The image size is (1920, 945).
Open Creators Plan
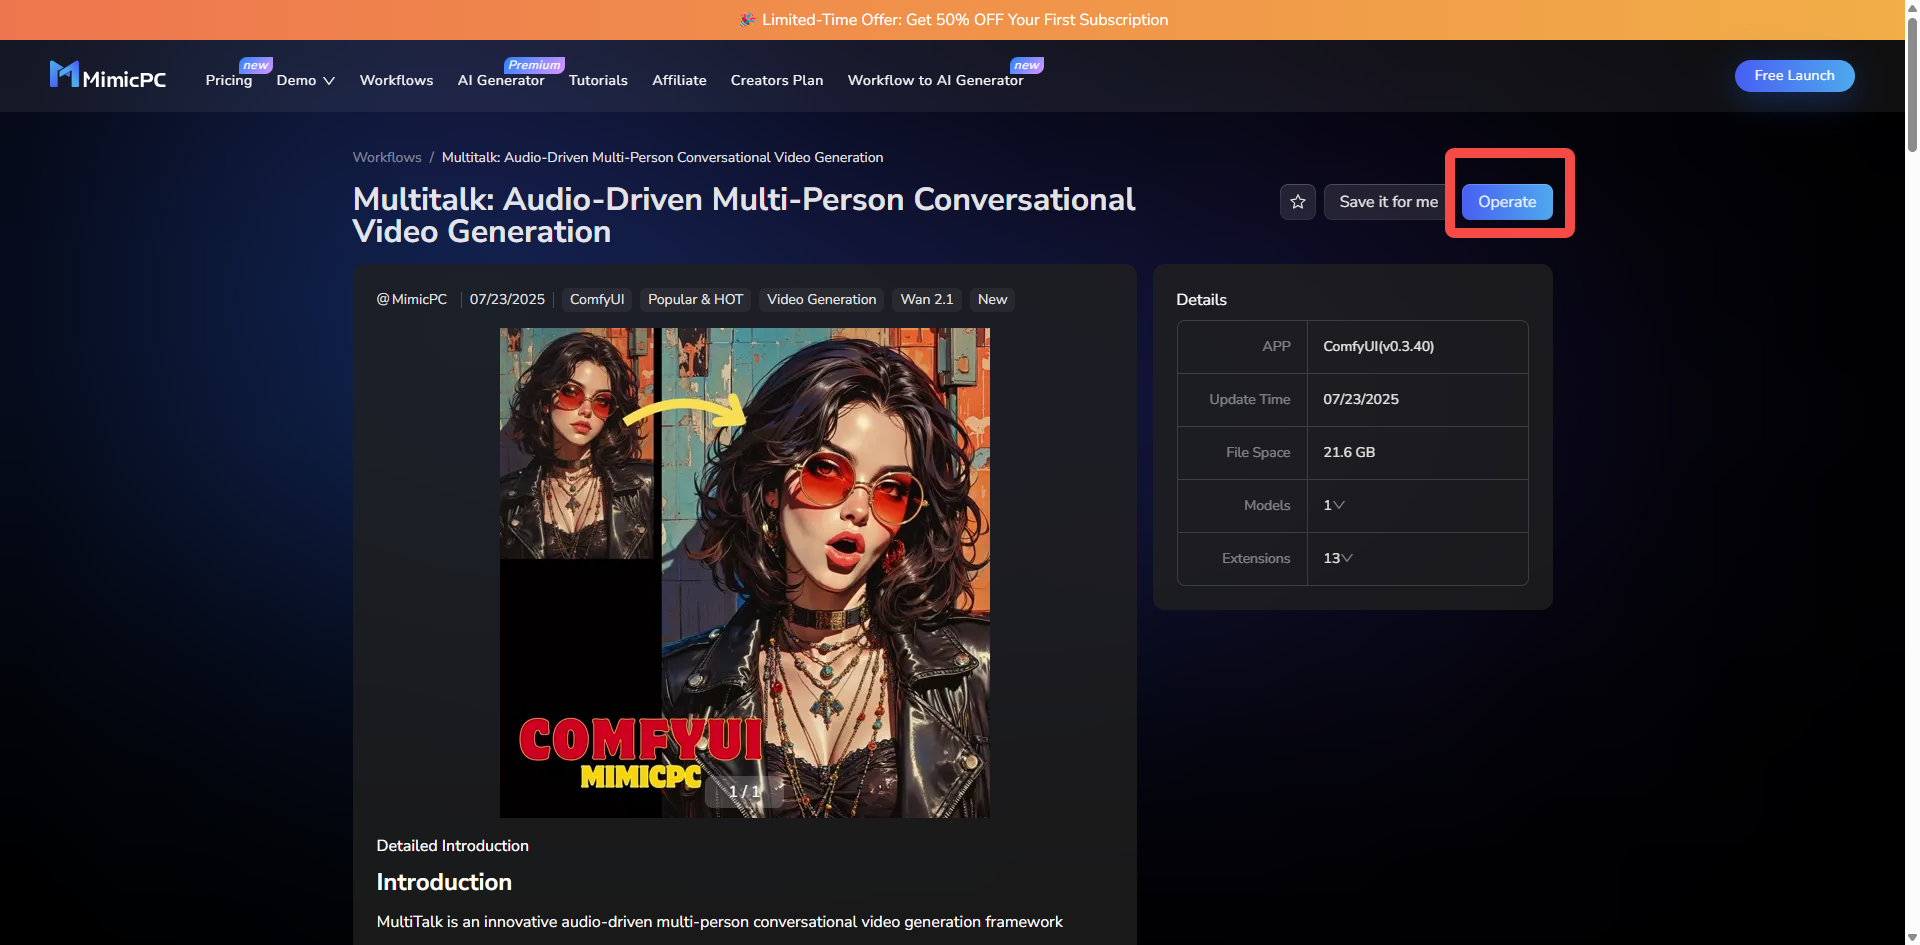(x=777, y=80)
